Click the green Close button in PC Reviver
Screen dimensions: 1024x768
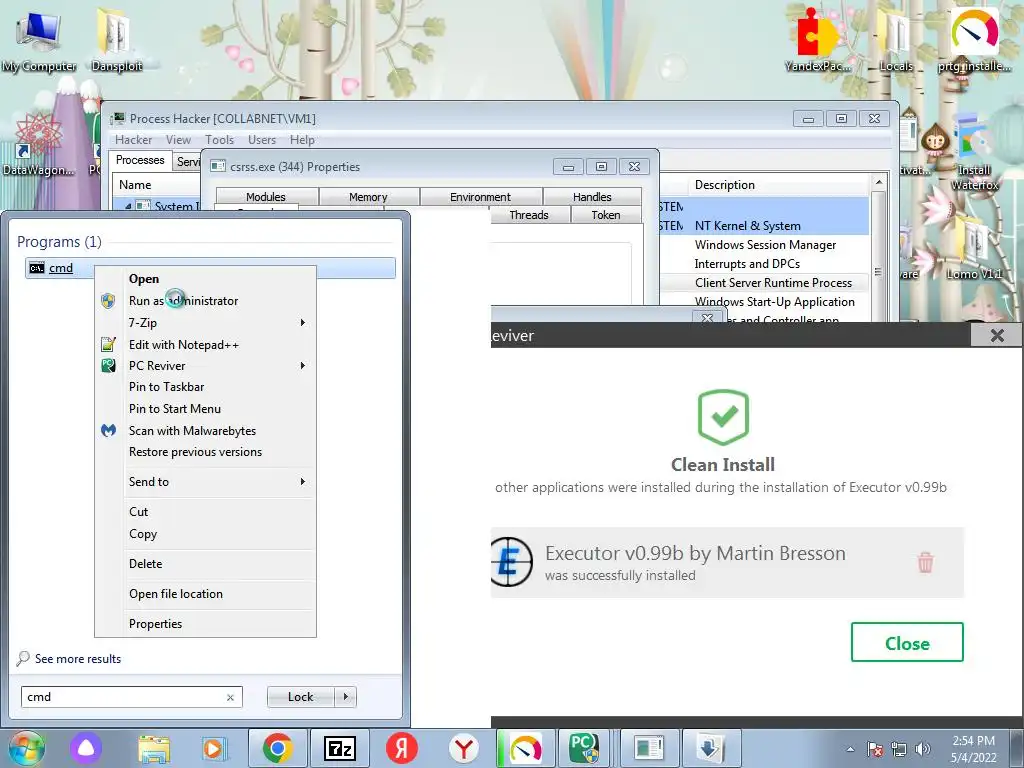907,643
